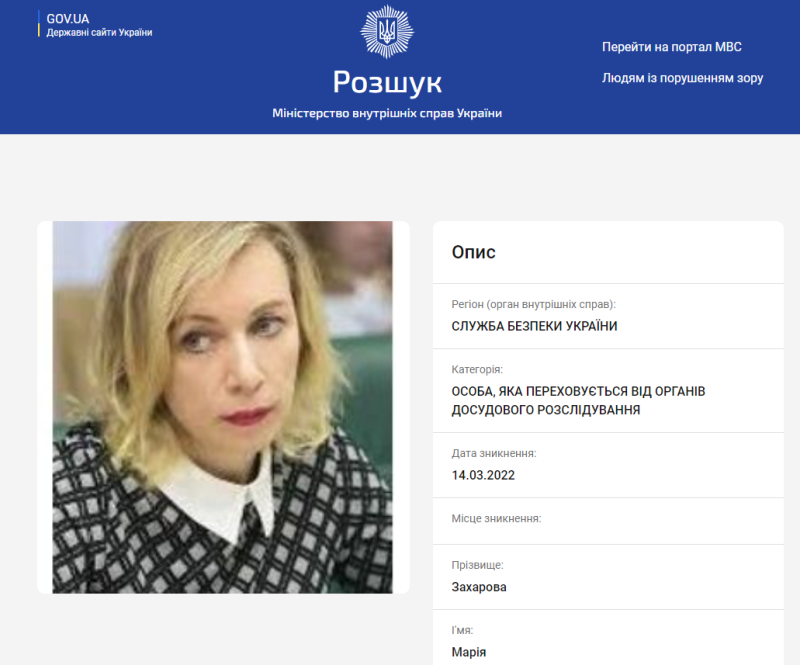
Task: Click 'Регіон (орган внутрішніх справ):' label
Action: click(533, 304)
